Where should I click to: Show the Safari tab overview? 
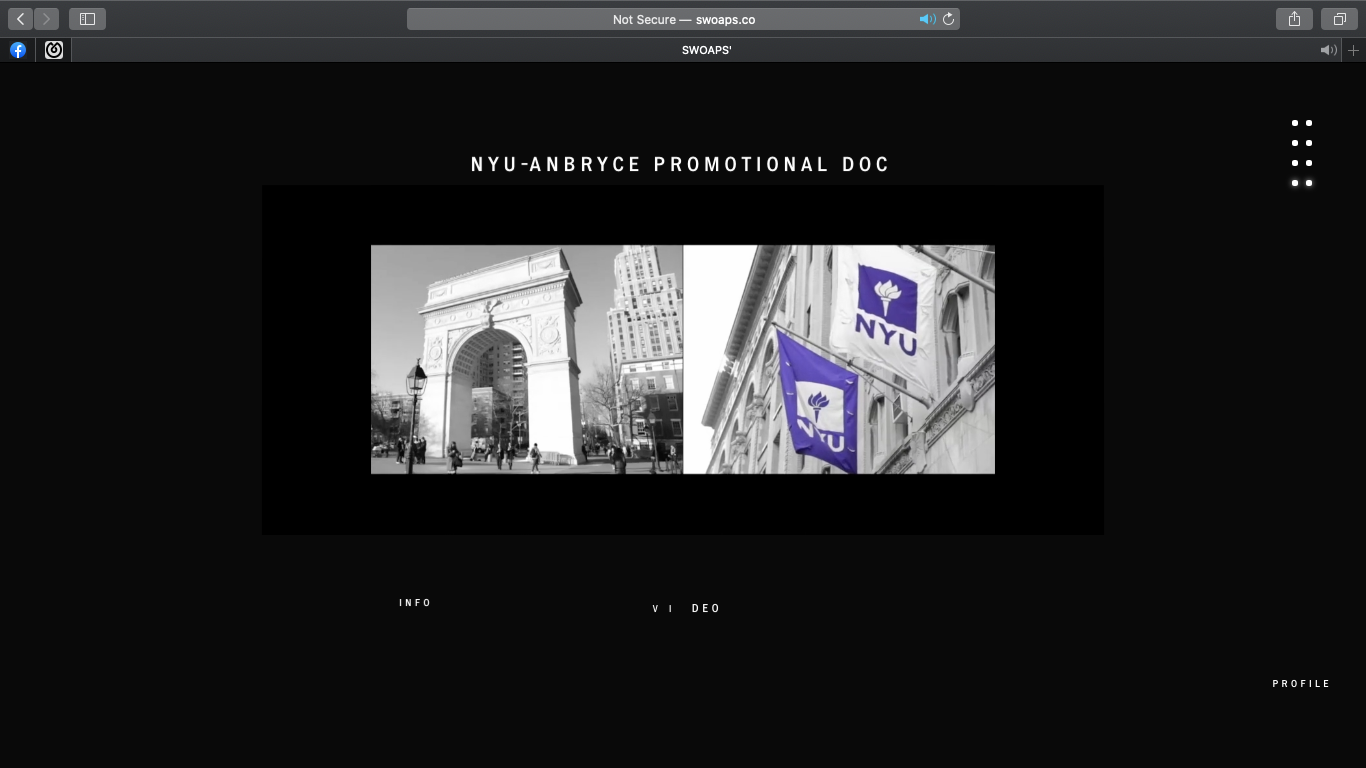[1339, 19]
